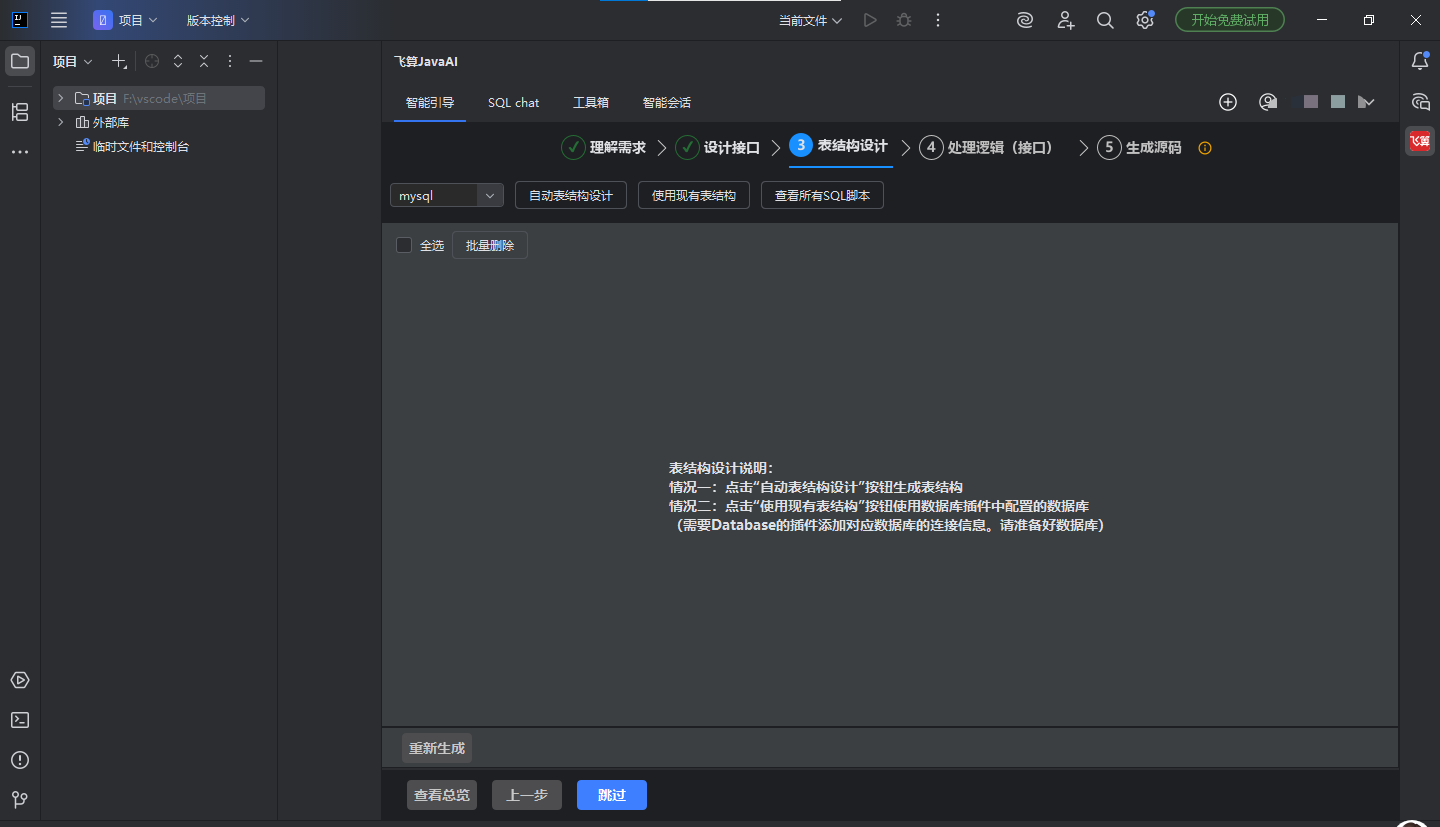Click the 查看所有SQL脚本 button
This screenshot has width=1440, height=827.
(822, 196)
